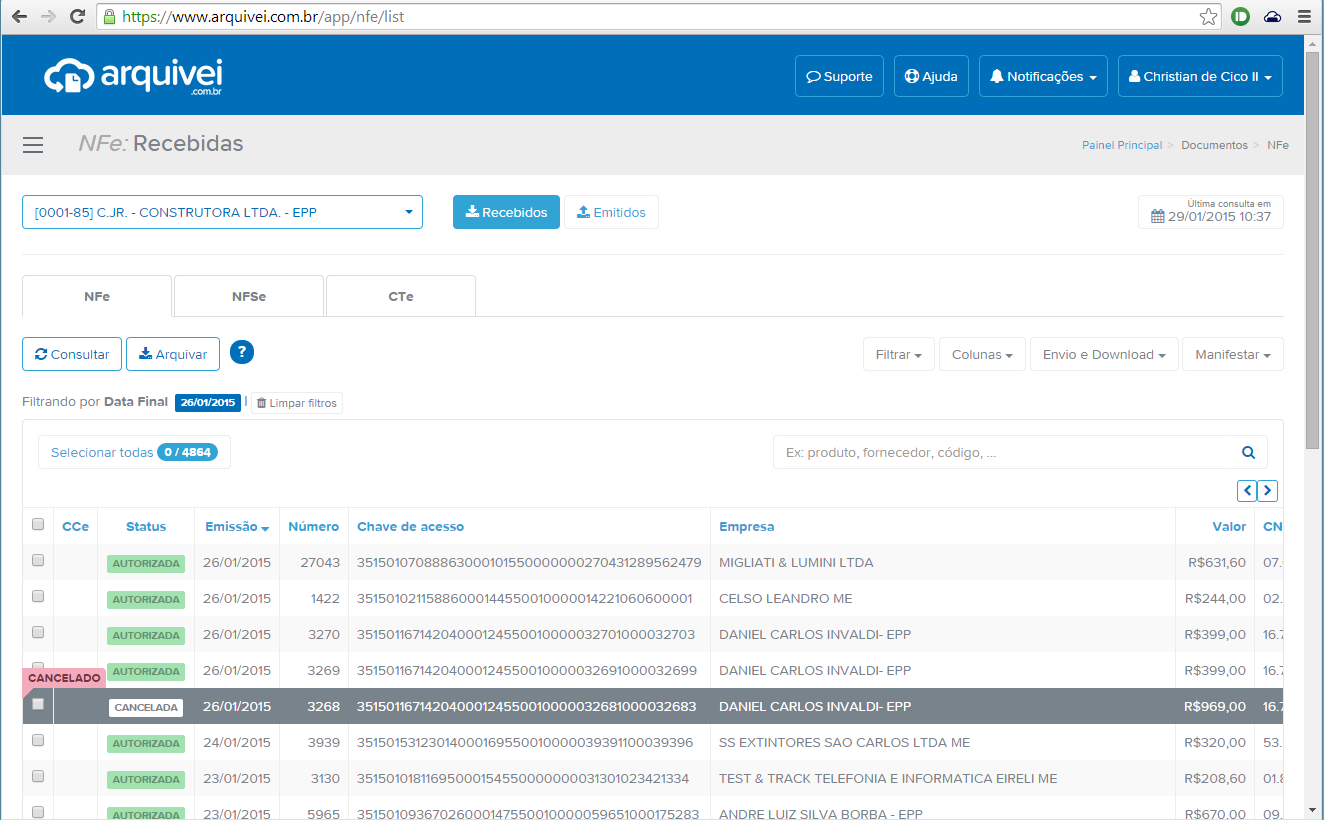The image size is (1324, 820).
Task: Go to Painel Principal breadcrumb
Action: coord(1122,145)
